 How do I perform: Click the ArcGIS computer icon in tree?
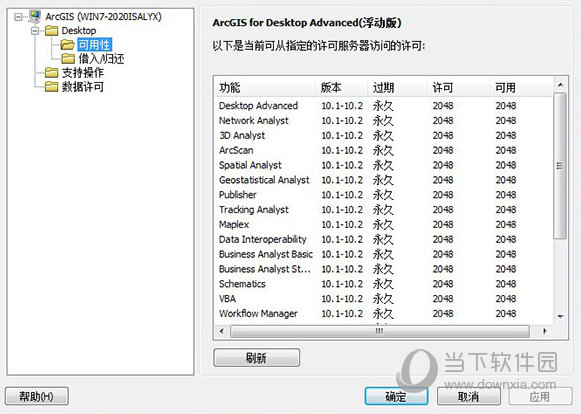(34, 17)
